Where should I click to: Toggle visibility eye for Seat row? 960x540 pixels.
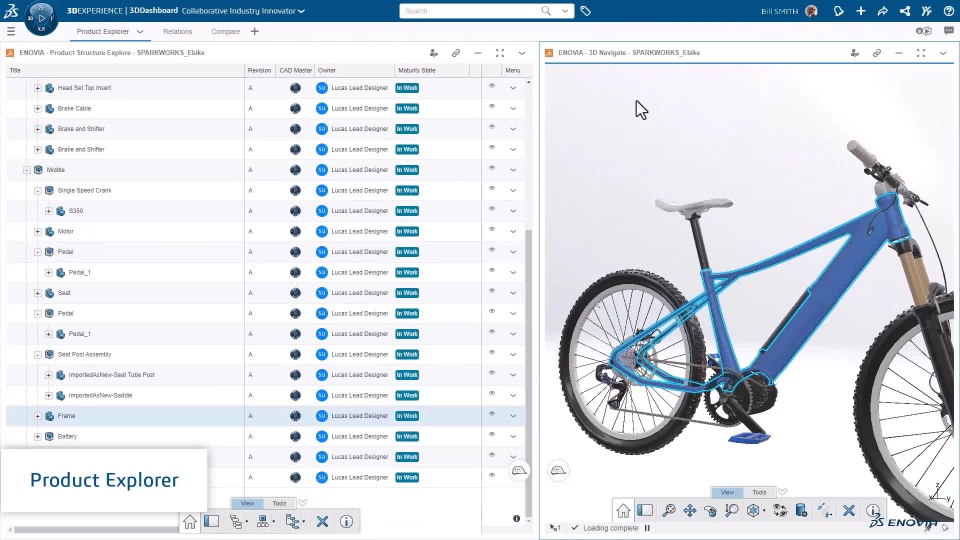(x=492, y=291)
